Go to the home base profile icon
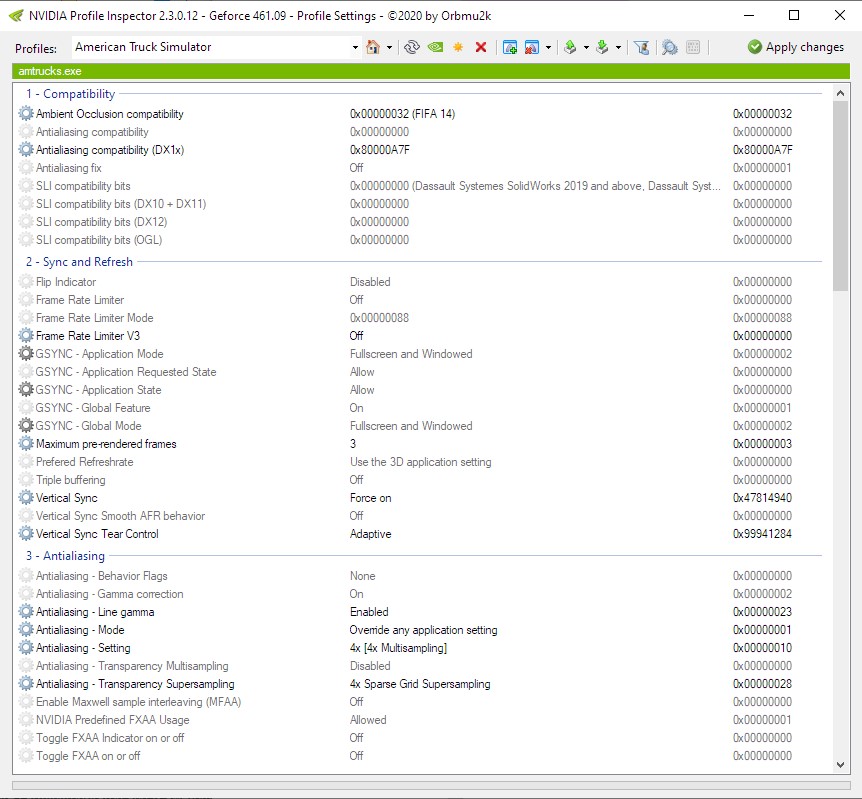This screenshot has height=799, width=862. [x=373, y=47]
